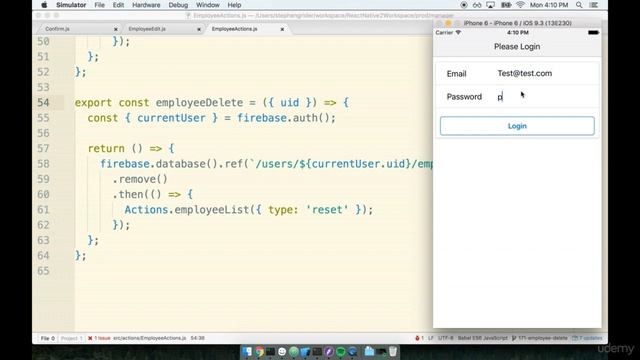Open the Wi-Fi menu
The width and height of the screenshot is (640, 360).
click(x=520, y=5)
